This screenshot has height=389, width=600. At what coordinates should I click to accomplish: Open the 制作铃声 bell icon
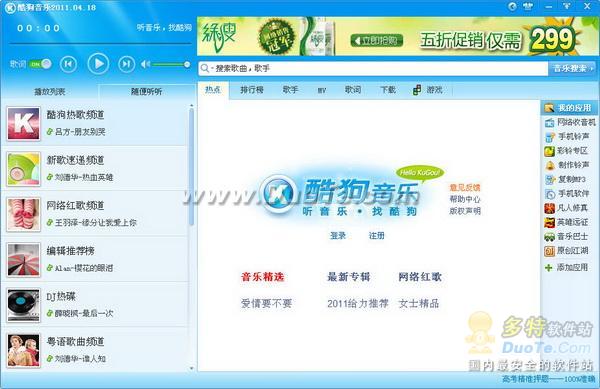[549, 165]
